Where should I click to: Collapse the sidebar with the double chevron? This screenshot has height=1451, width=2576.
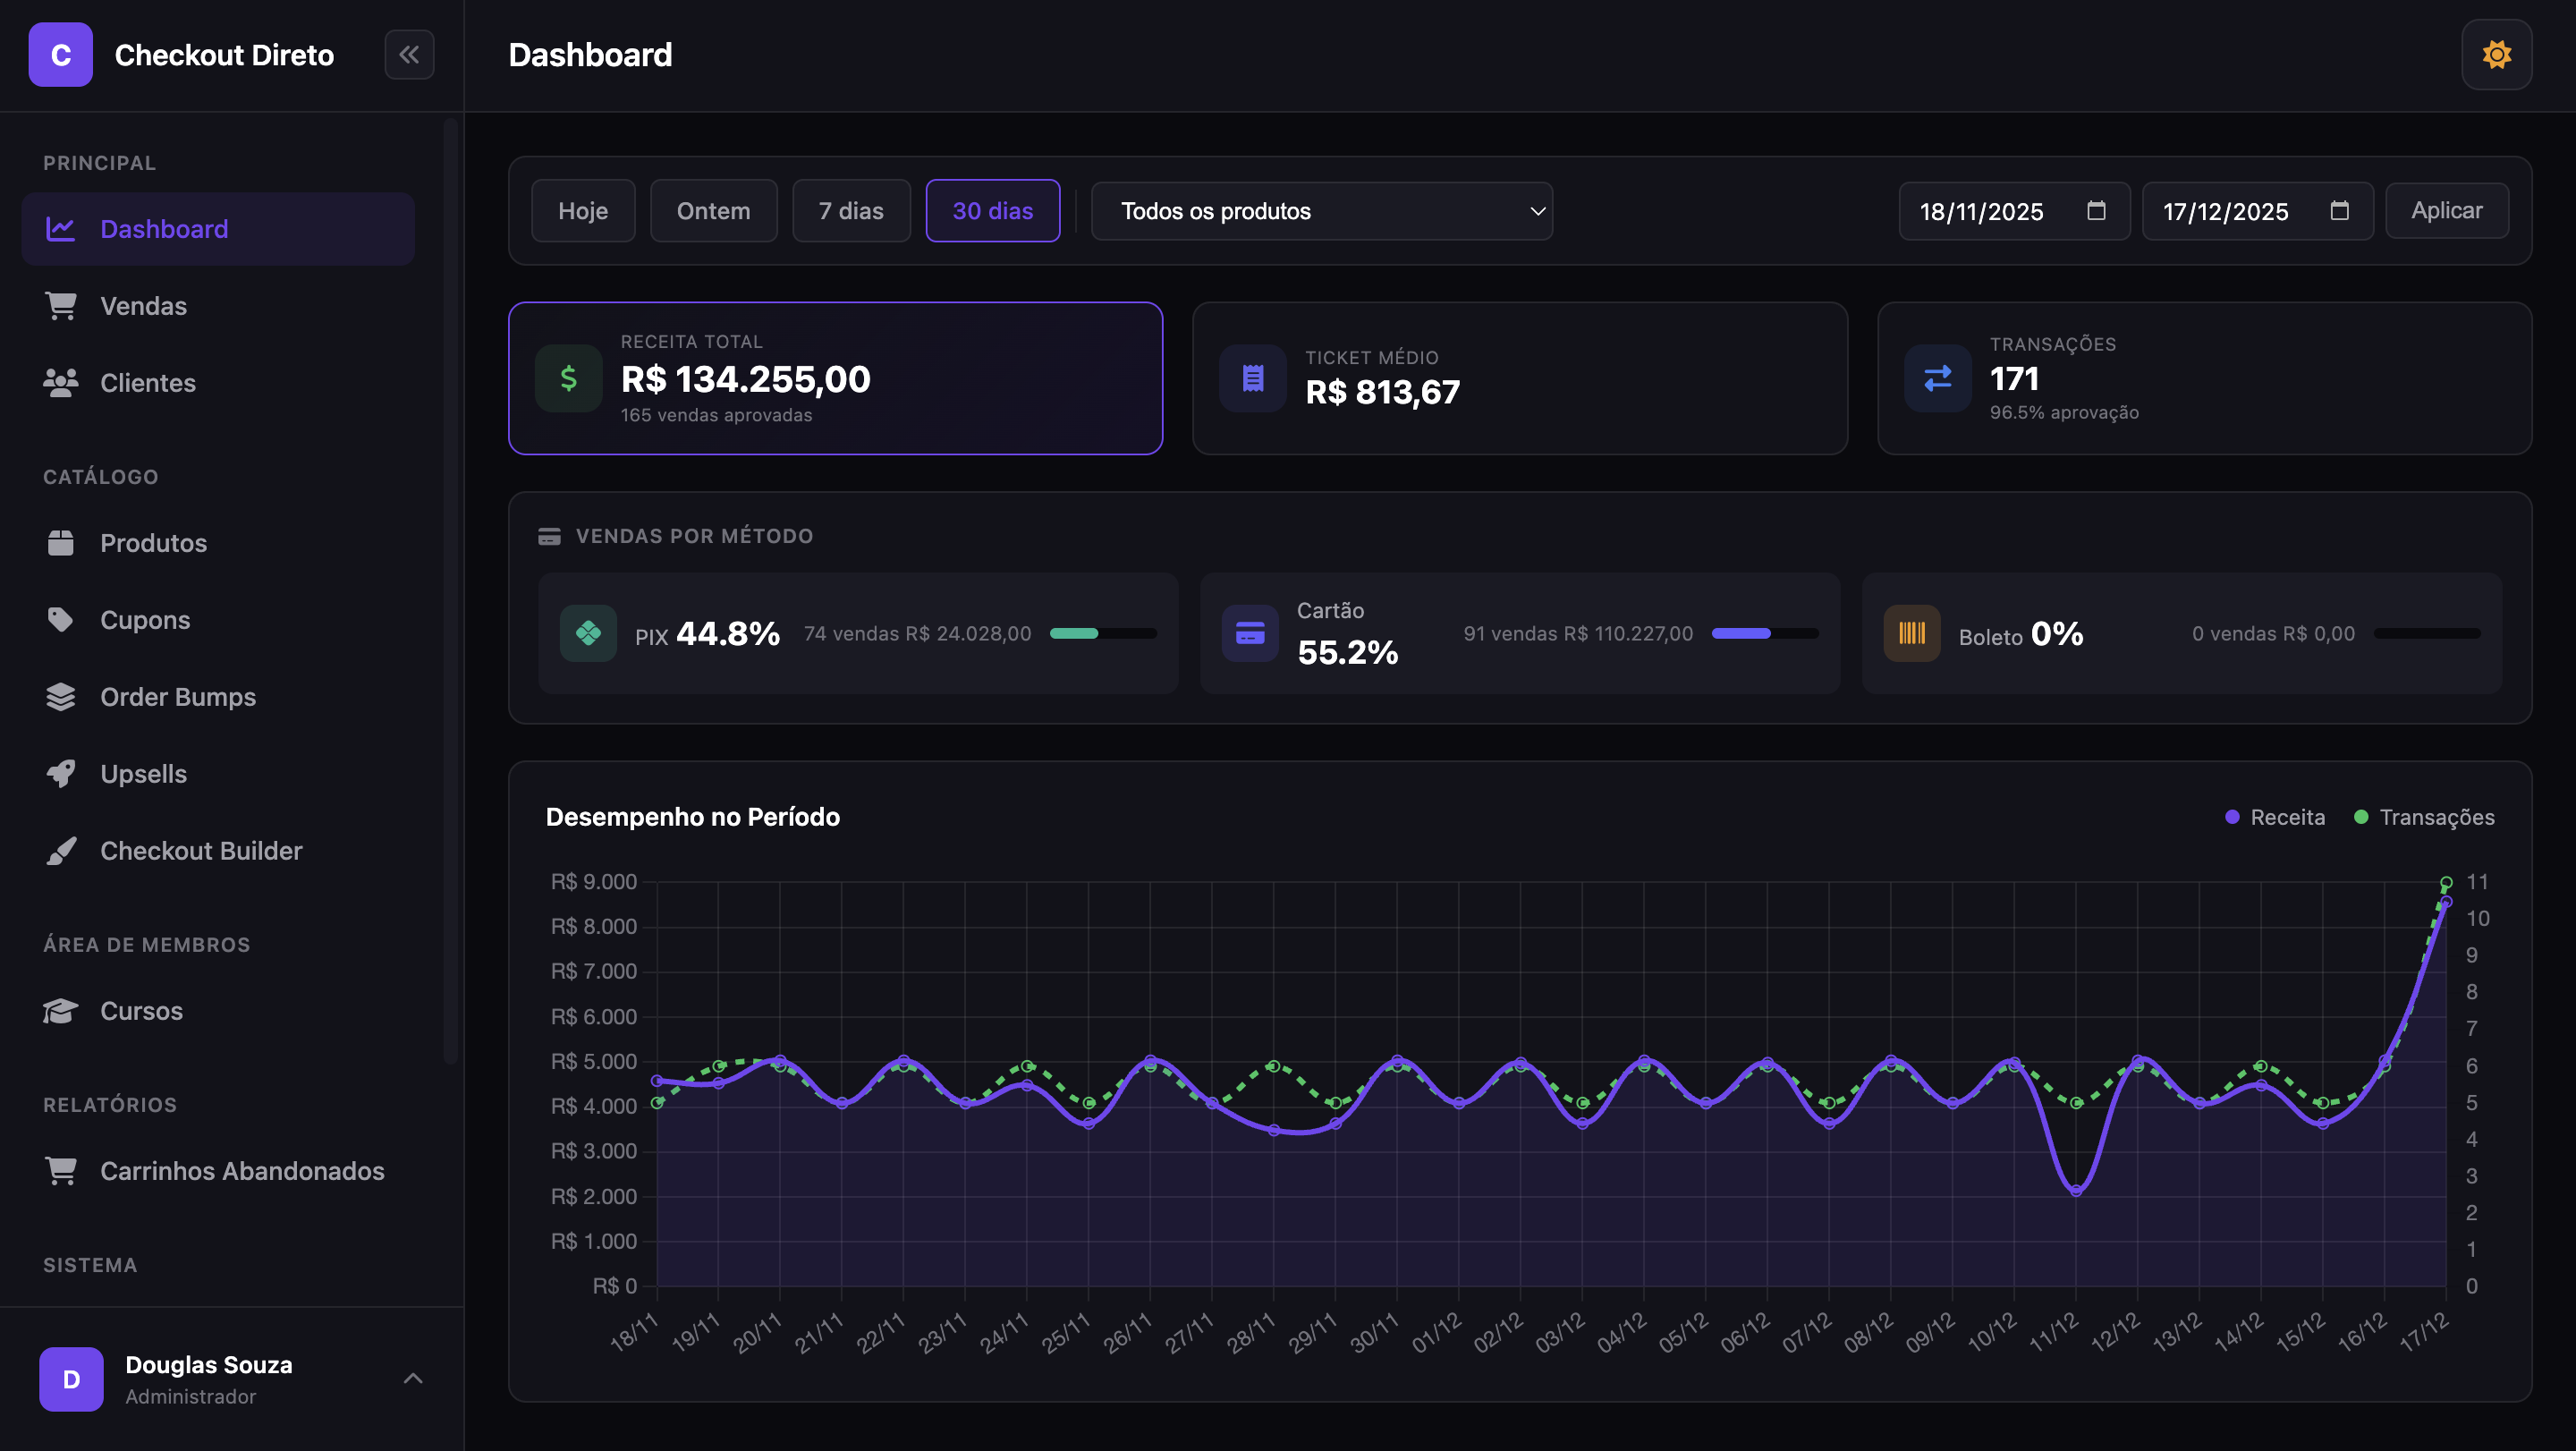[x=409, y=55]
